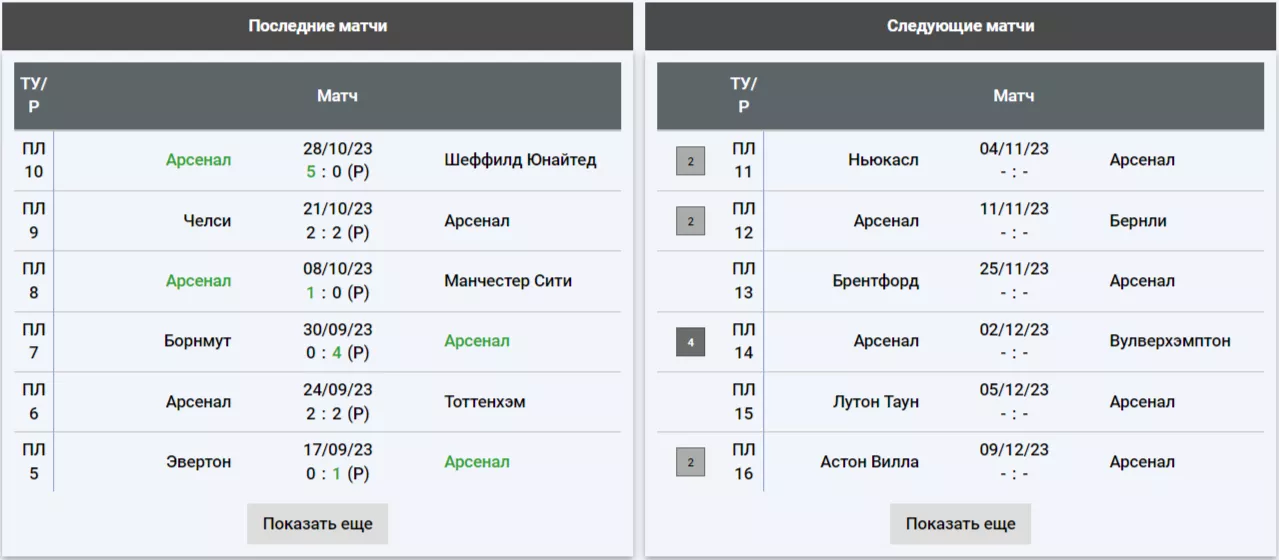Select Лутон Таун in the 05/12/23 fixture
Viewport: 1279px width, 560px height.
click(875, 402)
